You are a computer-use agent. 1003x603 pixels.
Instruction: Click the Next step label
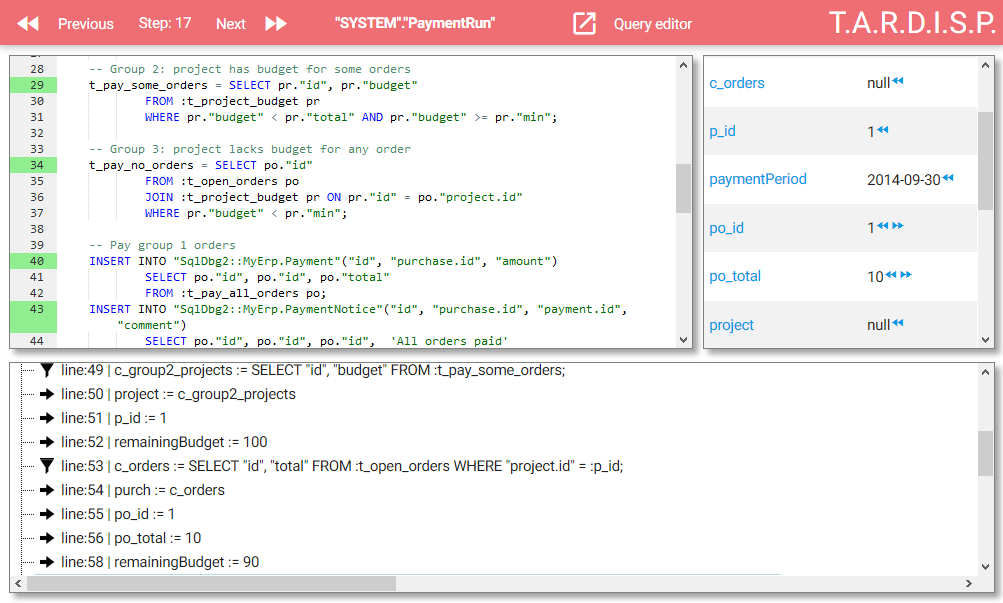point(230,24)
